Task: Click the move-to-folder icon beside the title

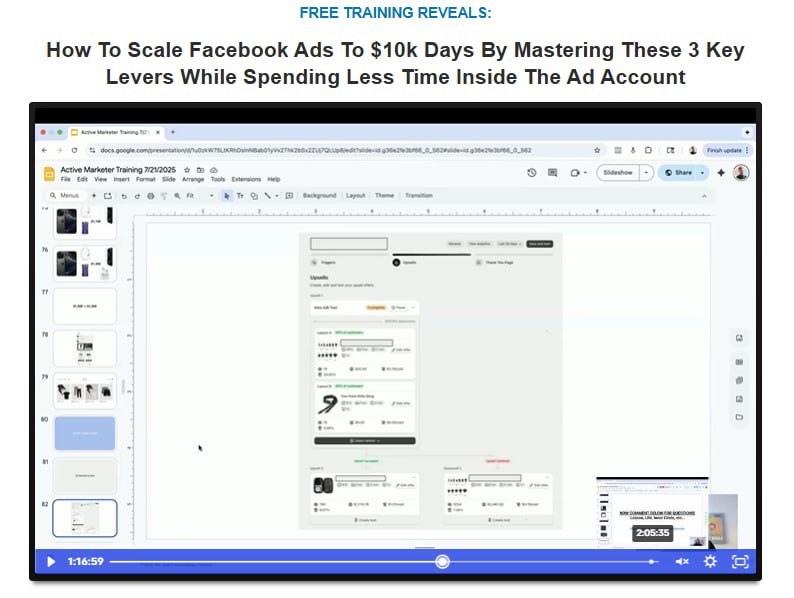Action: [x=201, y=170]
